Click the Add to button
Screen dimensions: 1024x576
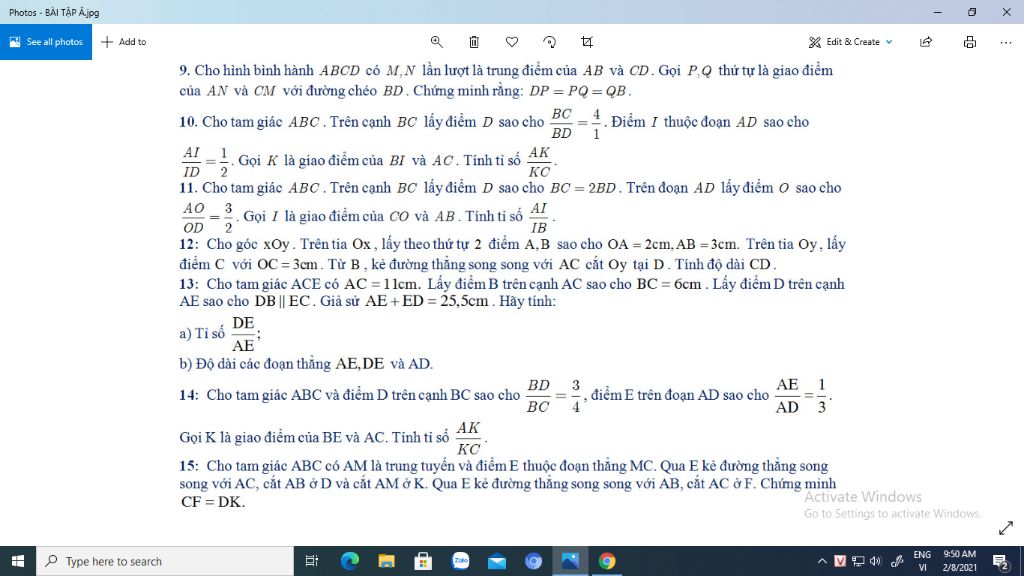click(x=124, y=42)
